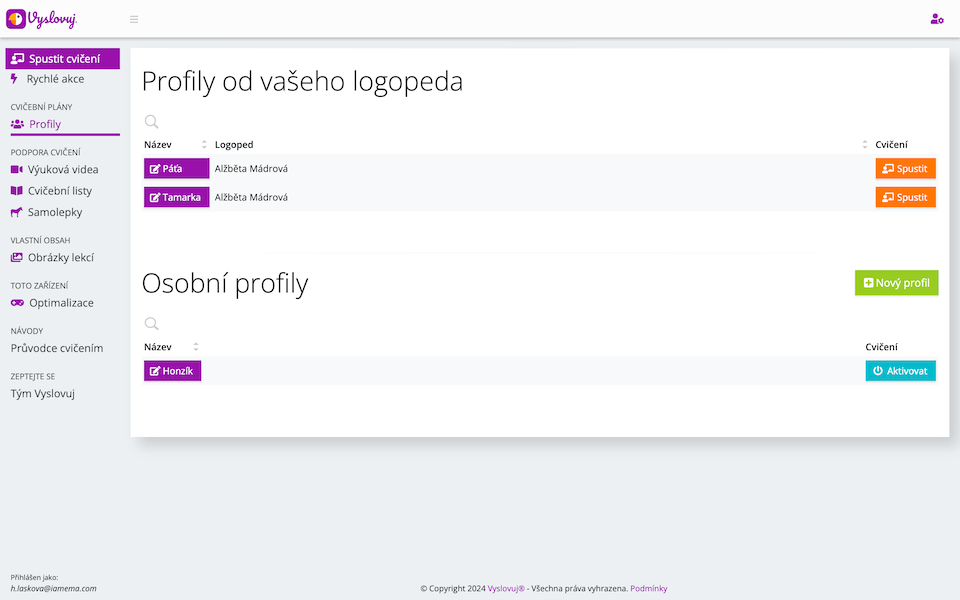Edit the Páťa profile

coord(176,169)
